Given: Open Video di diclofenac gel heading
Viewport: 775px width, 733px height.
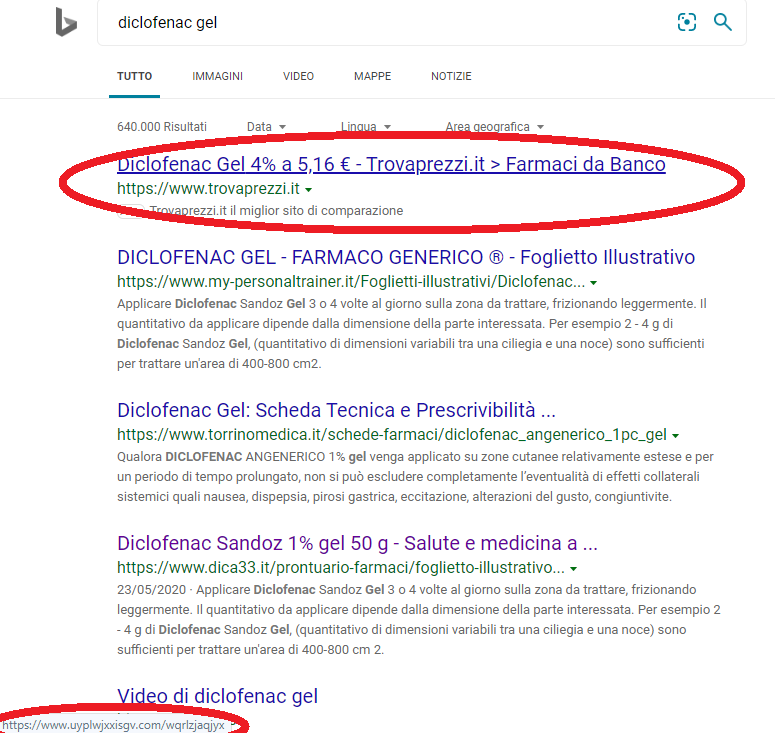Looking at the screenshot, I should [x=217, y=696].
